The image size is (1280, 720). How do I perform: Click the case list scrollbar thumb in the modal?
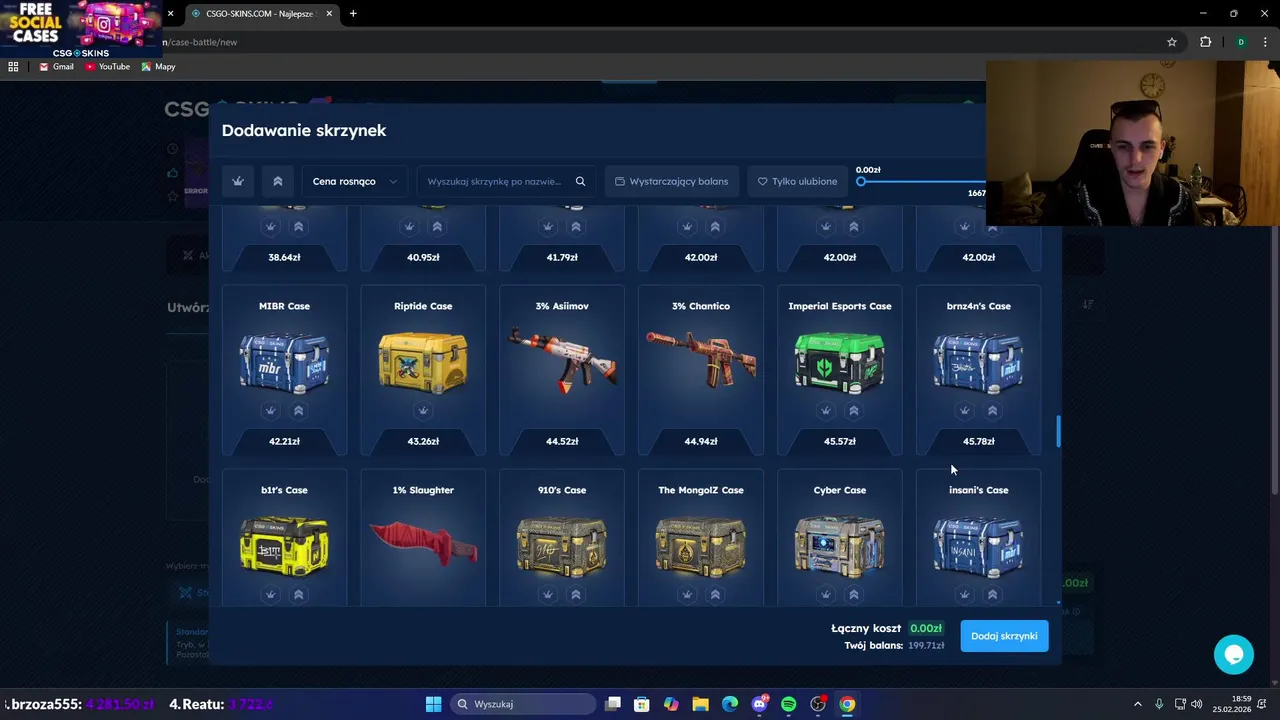click(1058, 432)
